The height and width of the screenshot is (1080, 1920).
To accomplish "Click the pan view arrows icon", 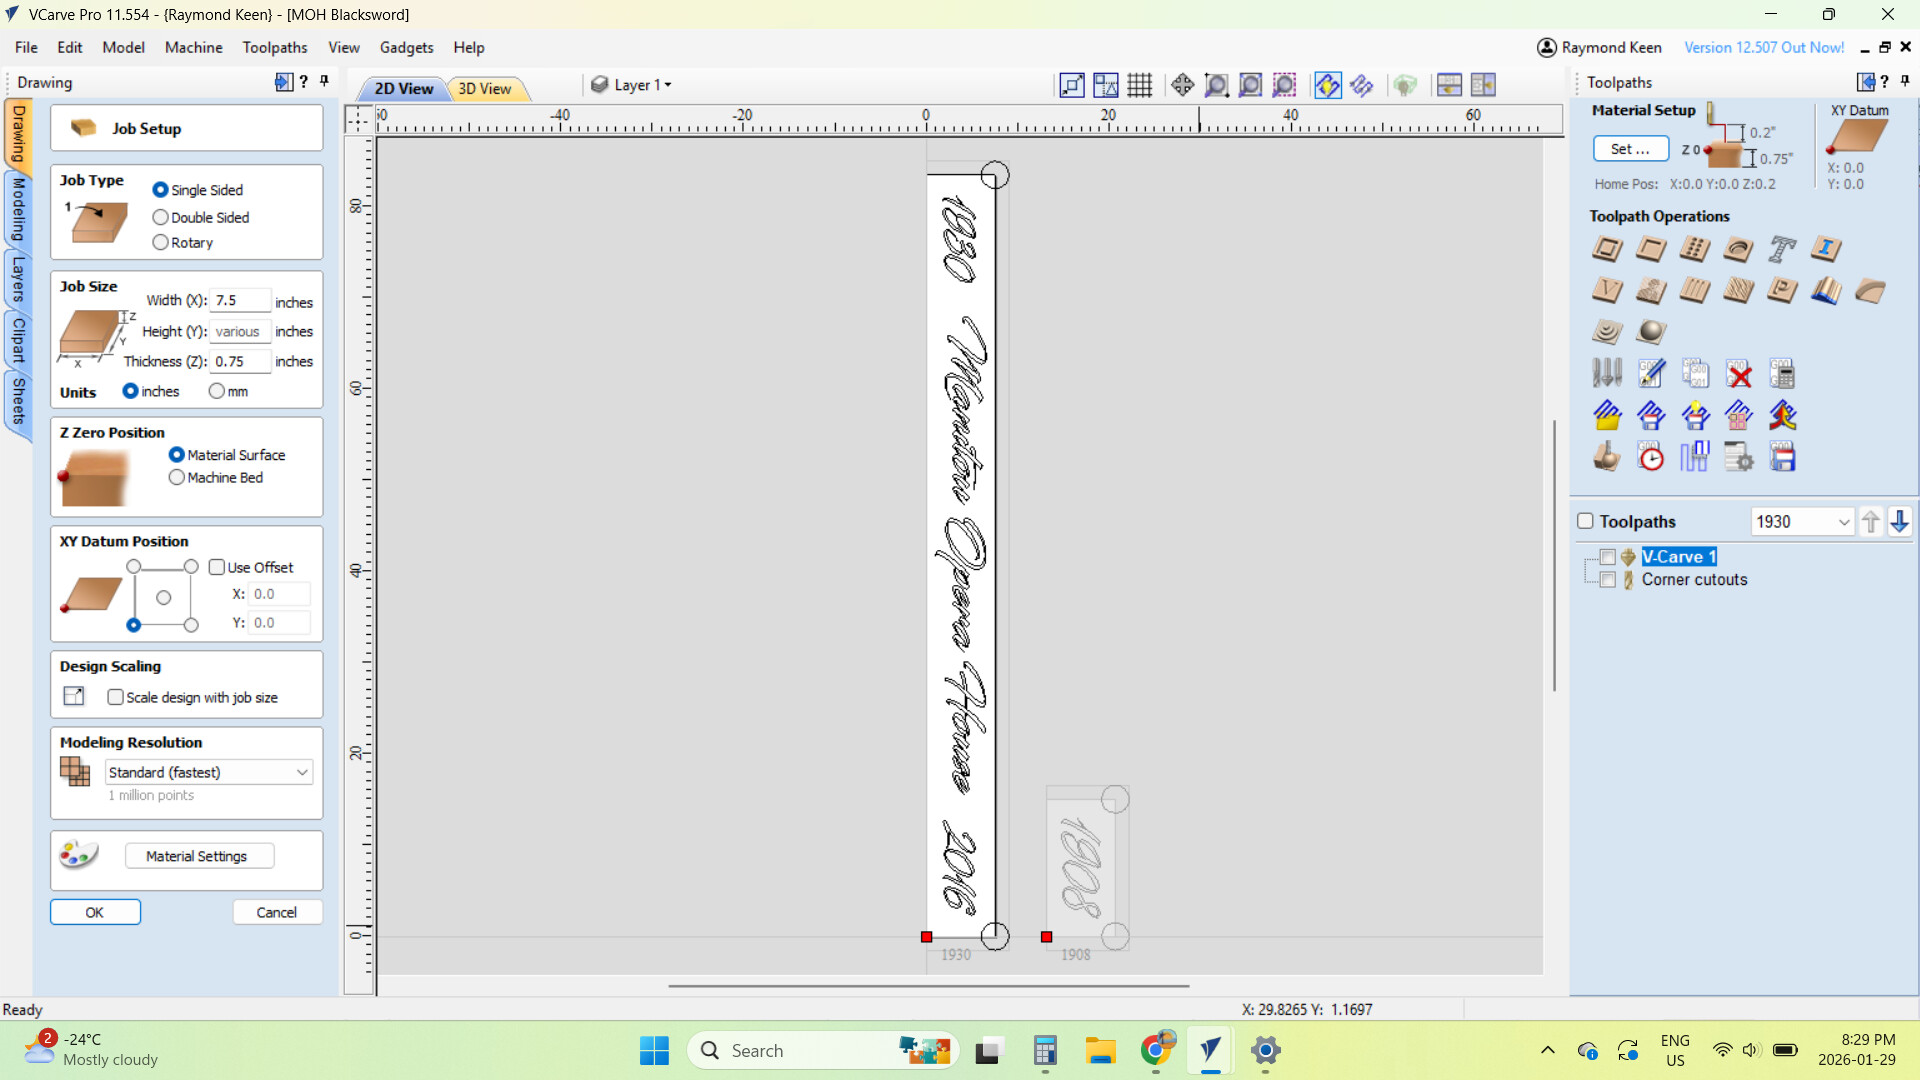I will point(1182,85).
